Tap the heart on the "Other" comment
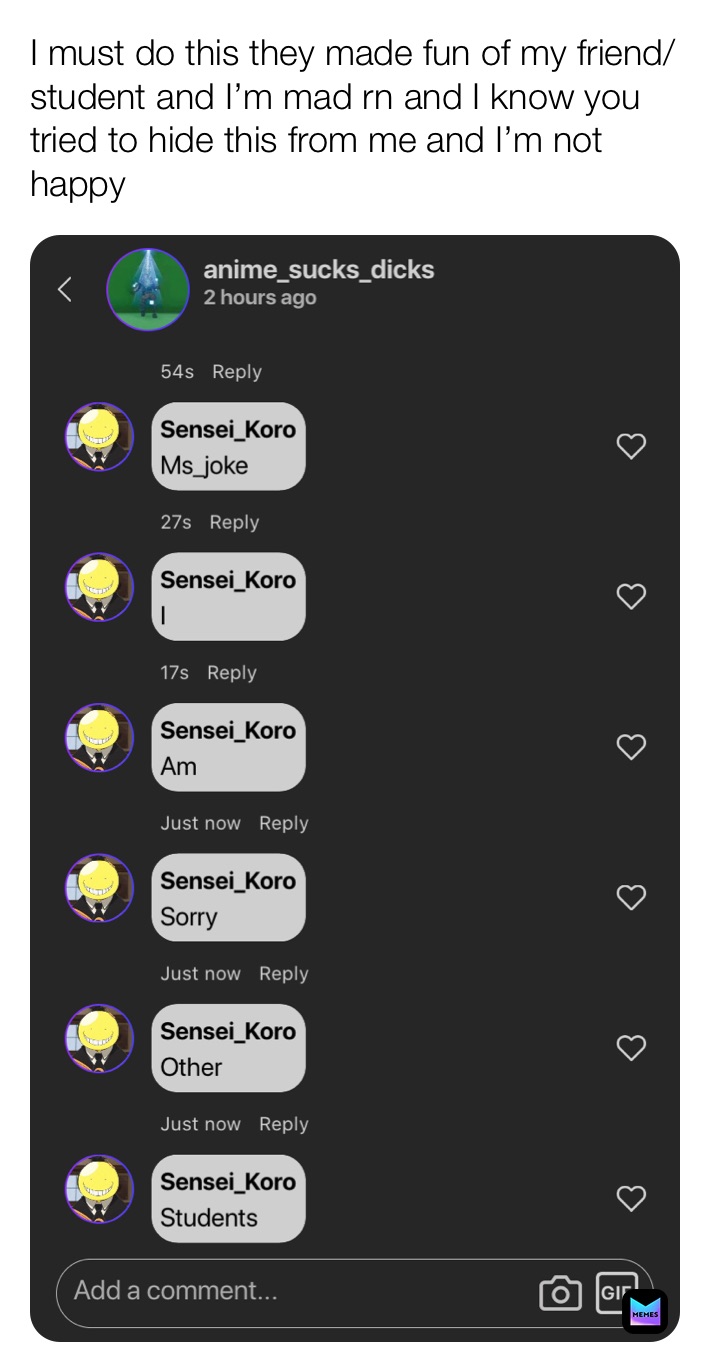The image size is (710, 1372). tap(631, 1048)
